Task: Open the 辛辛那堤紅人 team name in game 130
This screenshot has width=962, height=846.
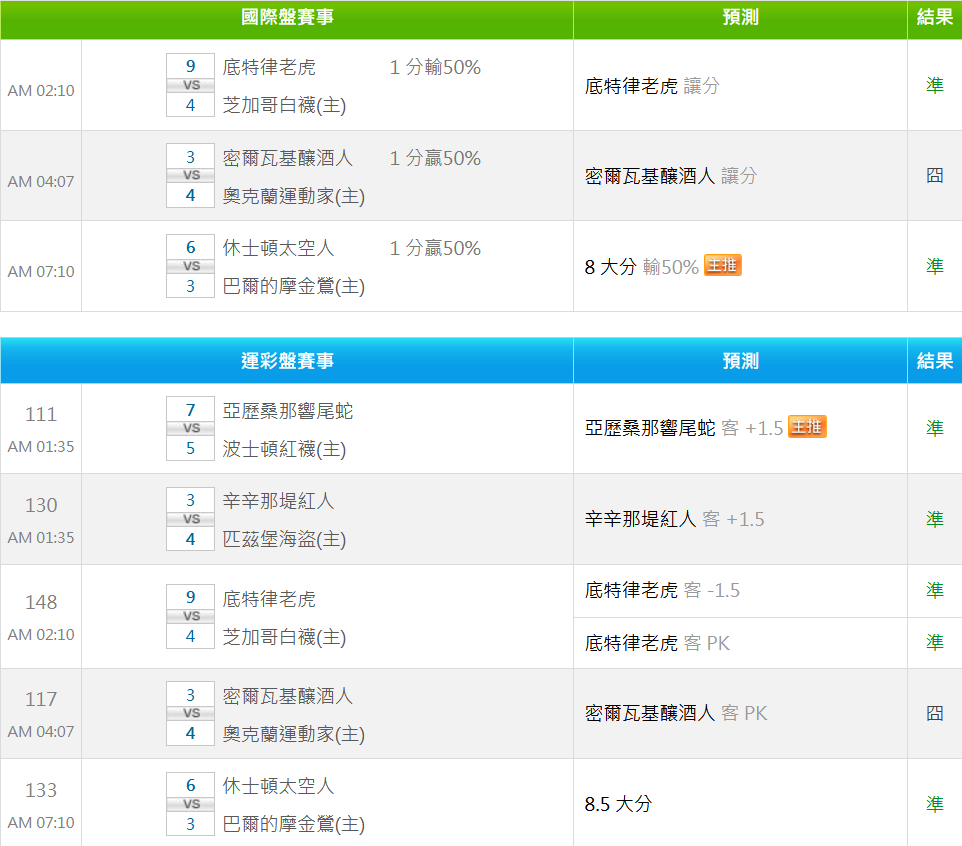Action: tap(278, 501)
